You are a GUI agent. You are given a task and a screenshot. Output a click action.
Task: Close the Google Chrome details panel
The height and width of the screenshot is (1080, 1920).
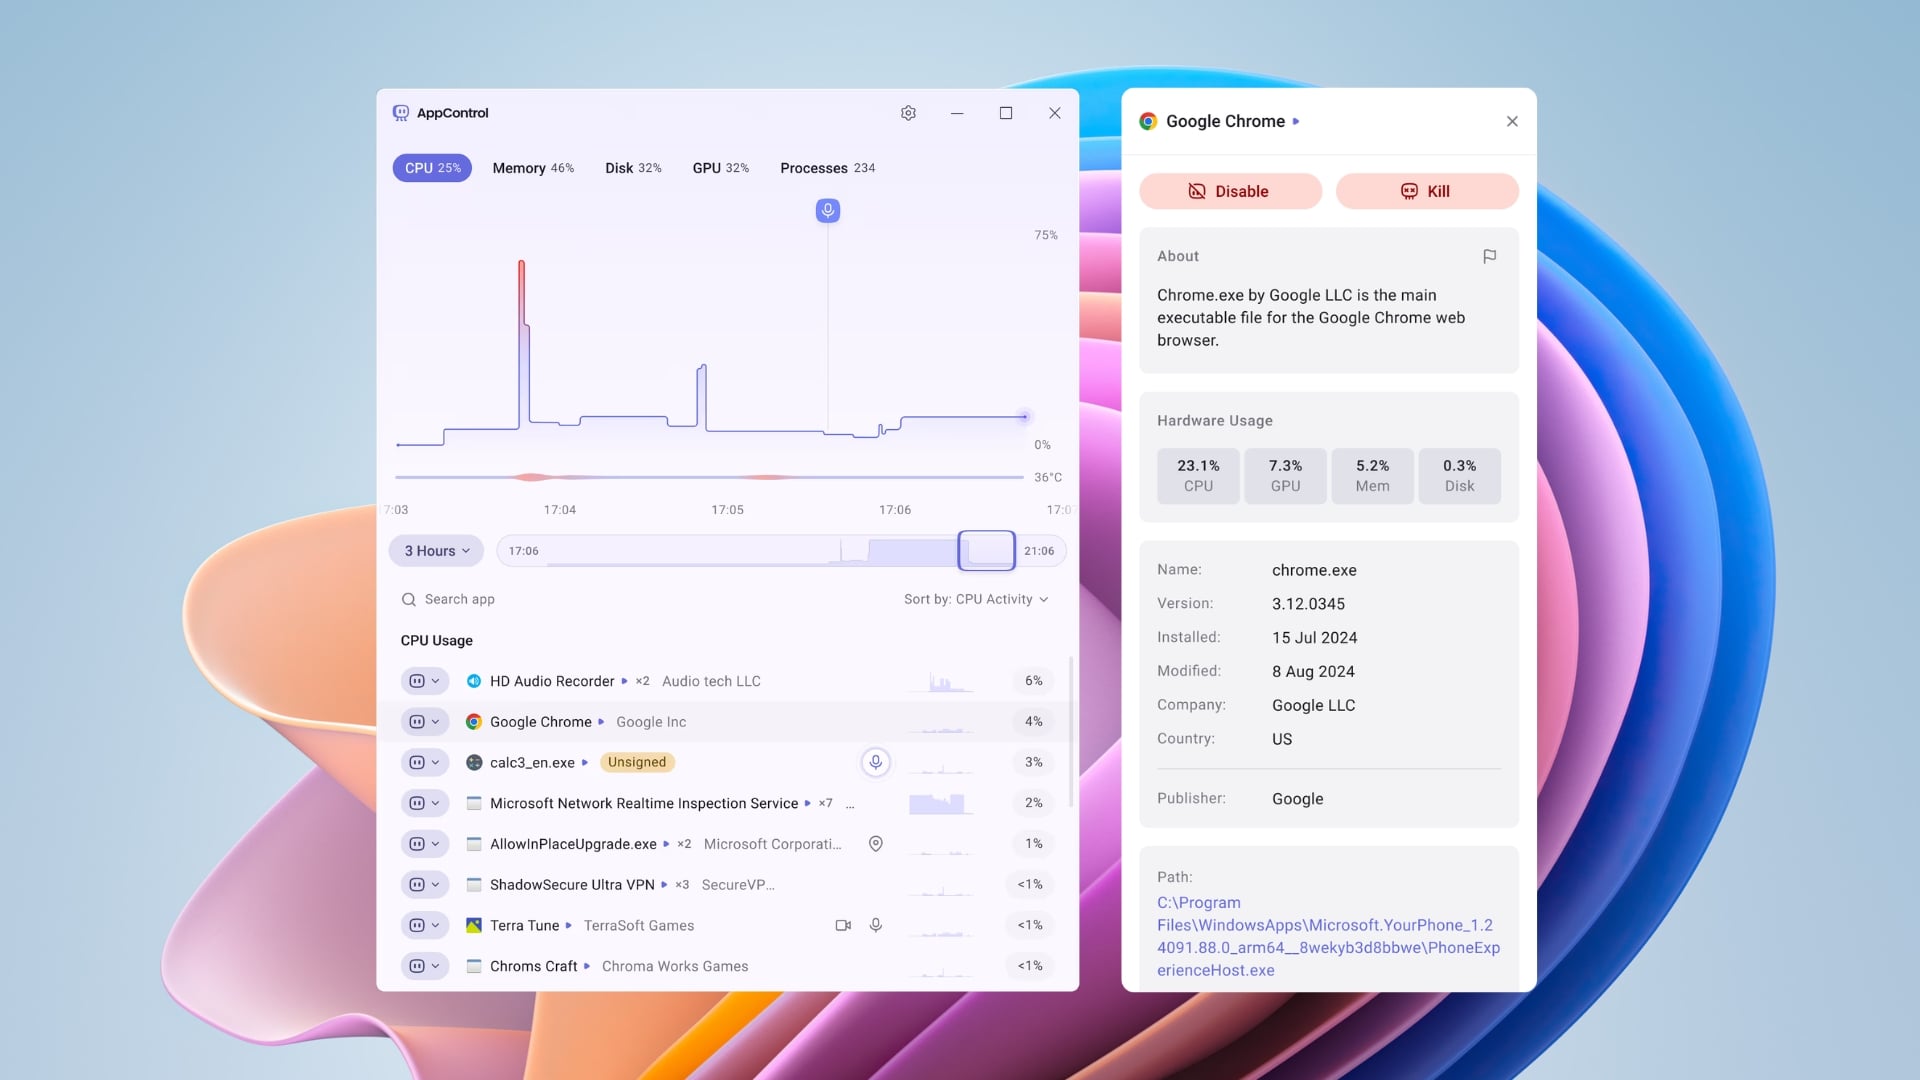(1512, 121)
